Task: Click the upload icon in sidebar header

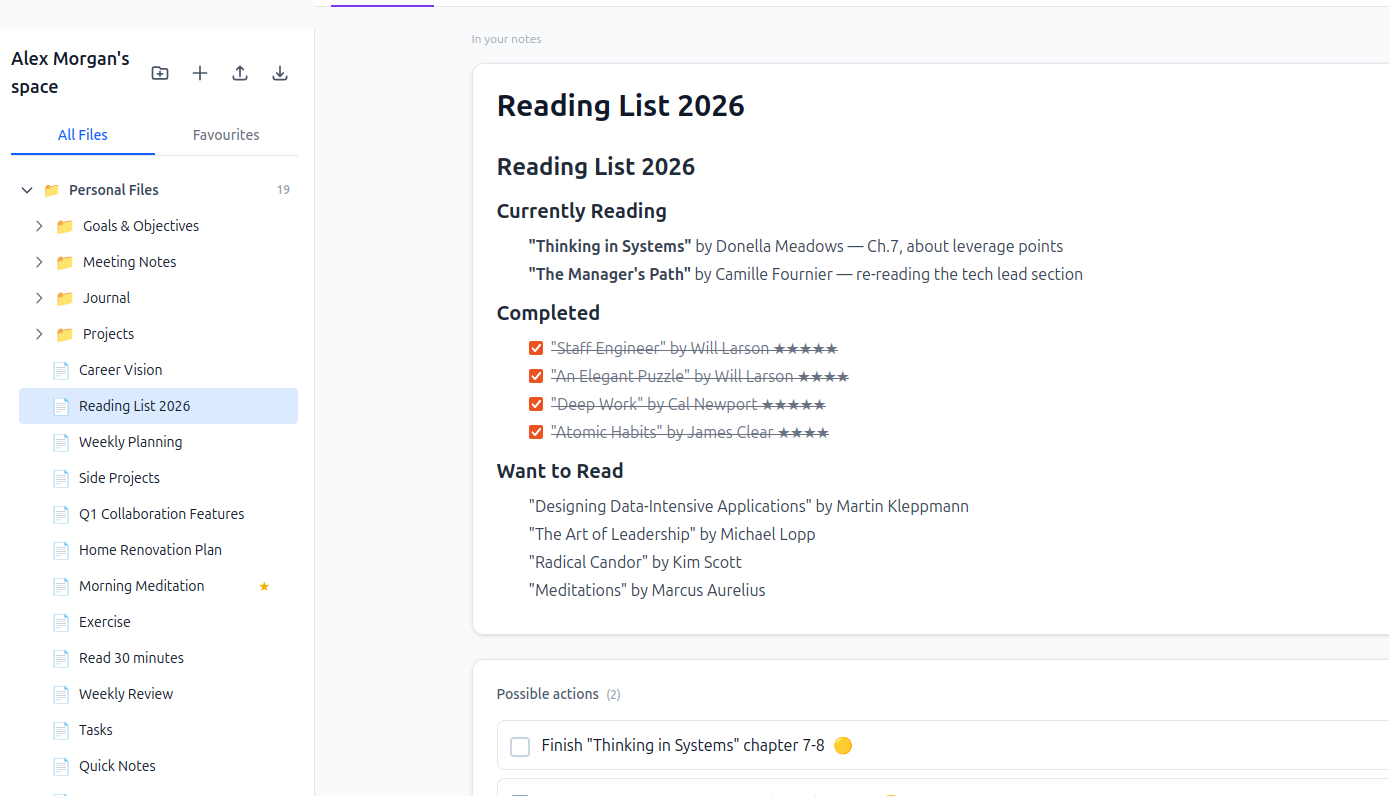Action: (x=240, y=73)
